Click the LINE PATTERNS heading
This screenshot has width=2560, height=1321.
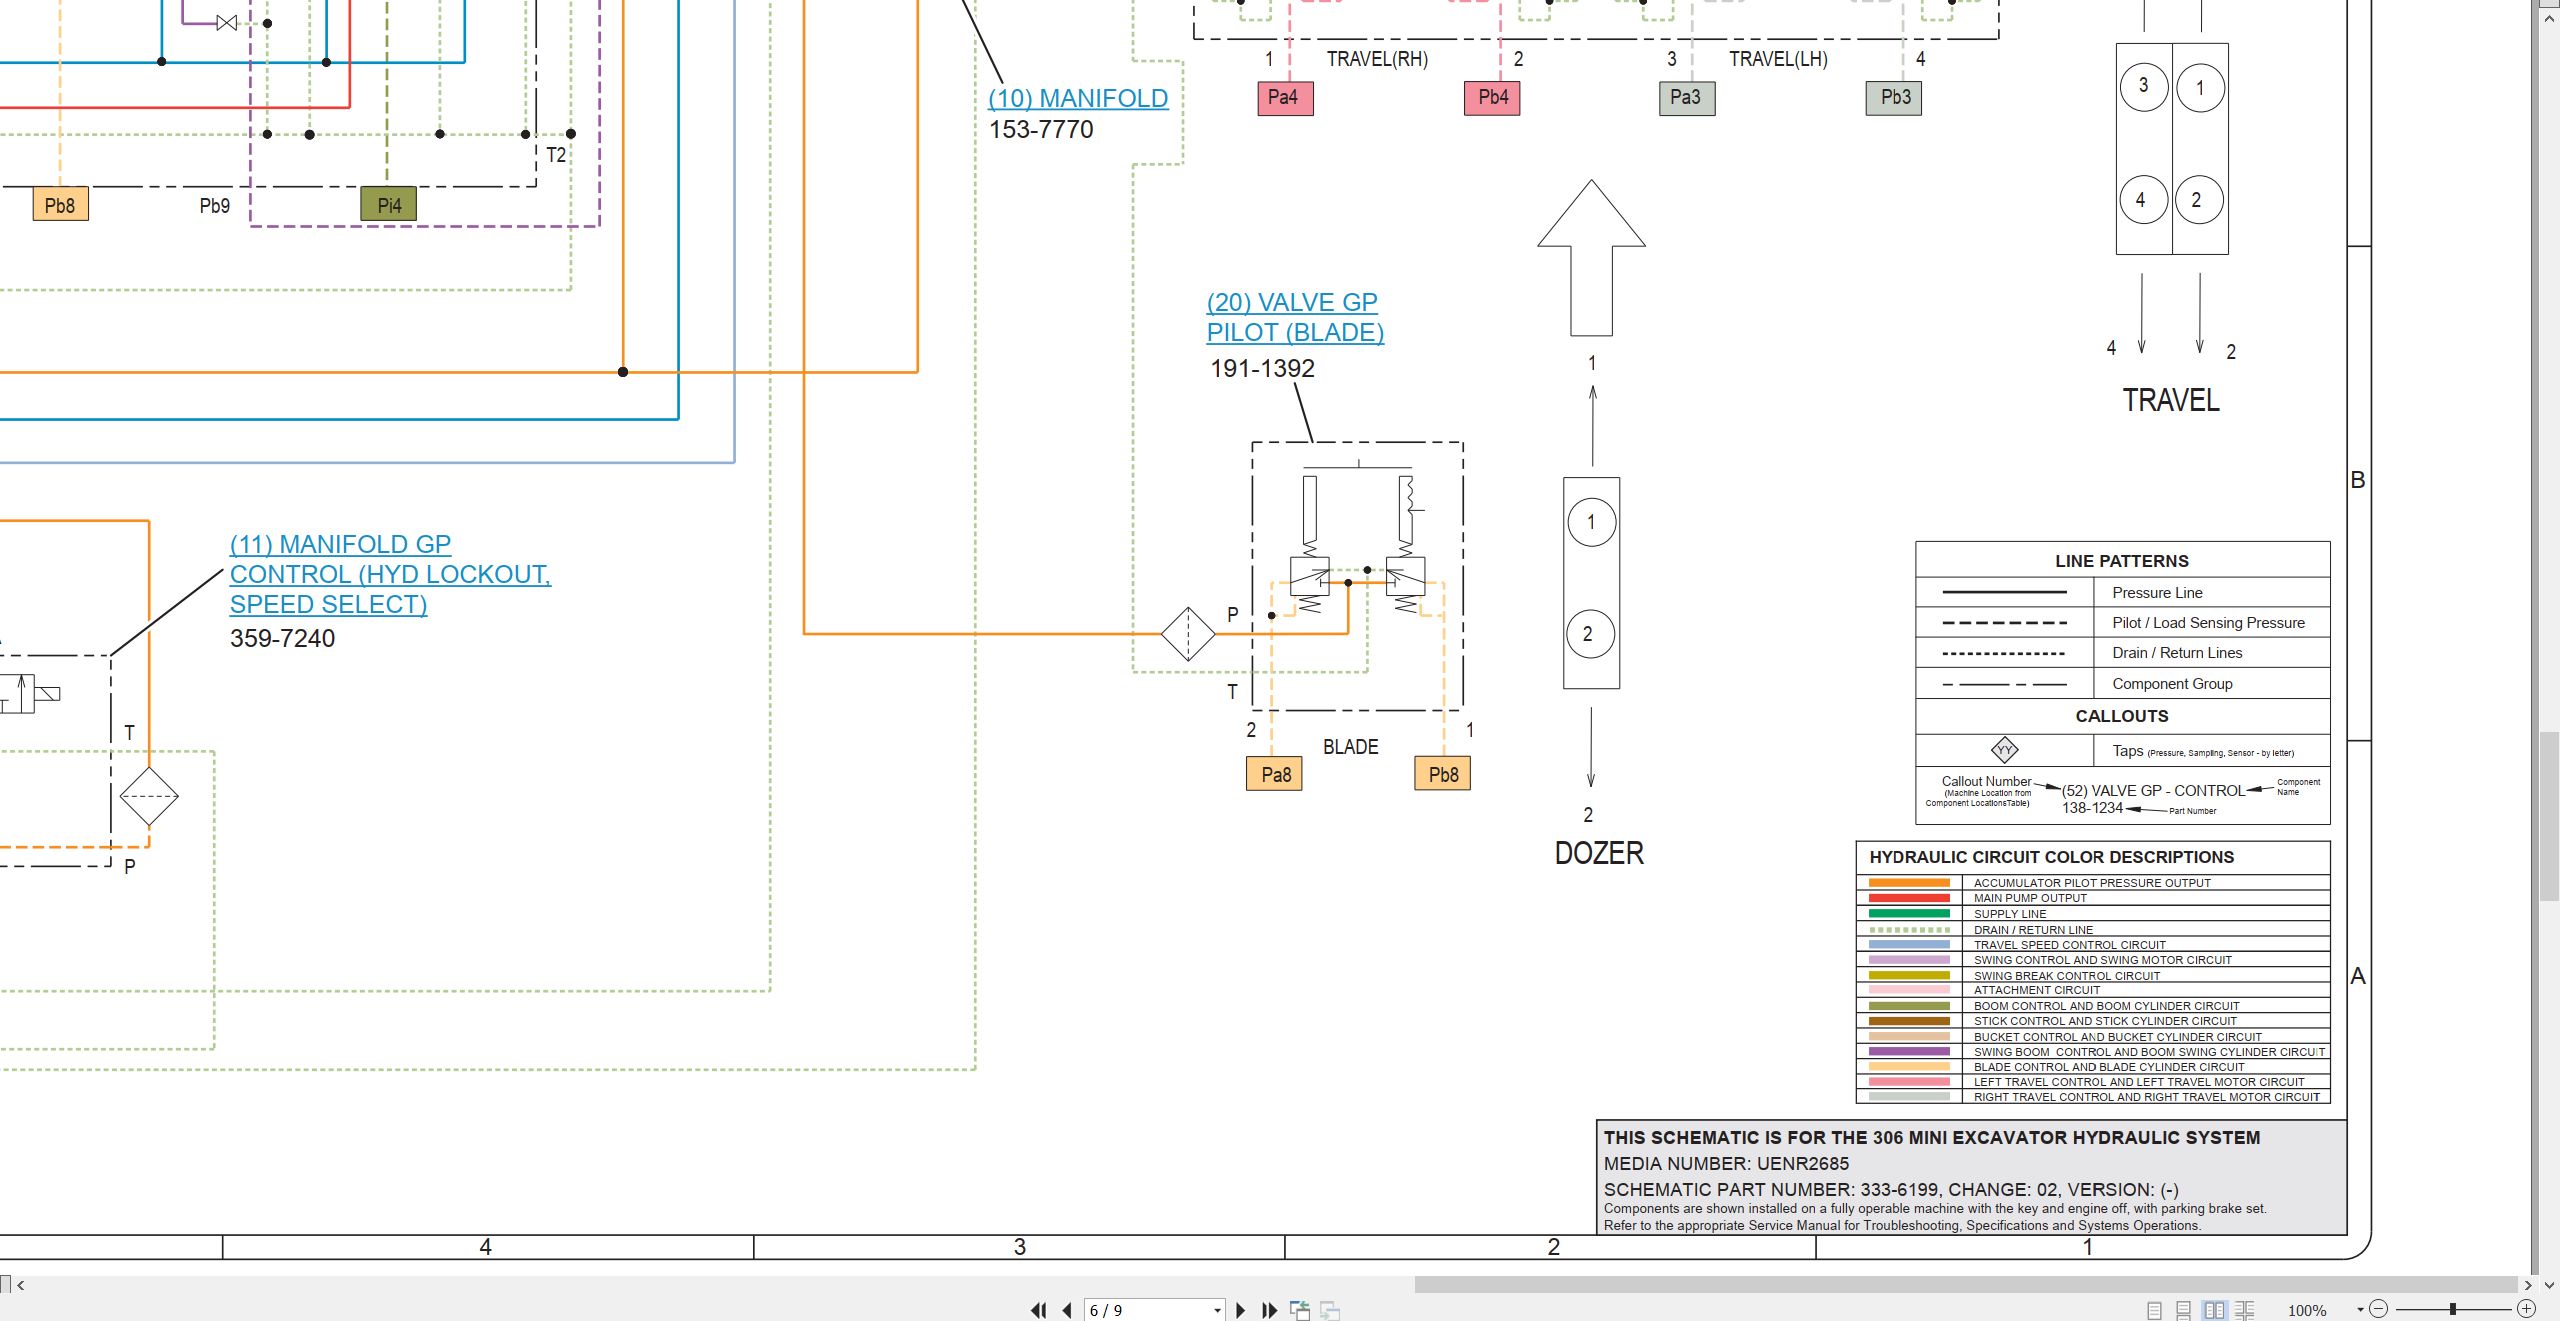click(2122, 561)
